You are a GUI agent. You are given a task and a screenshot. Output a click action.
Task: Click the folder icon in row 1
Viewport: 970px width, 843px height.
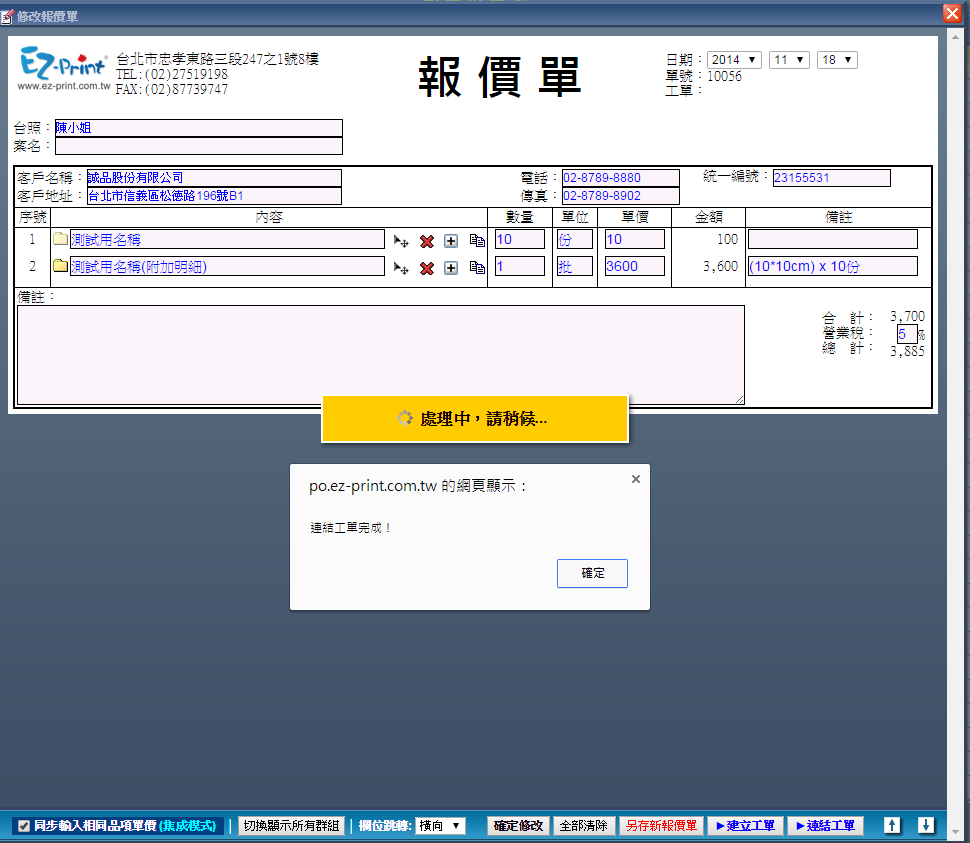(x=60, y=240)
